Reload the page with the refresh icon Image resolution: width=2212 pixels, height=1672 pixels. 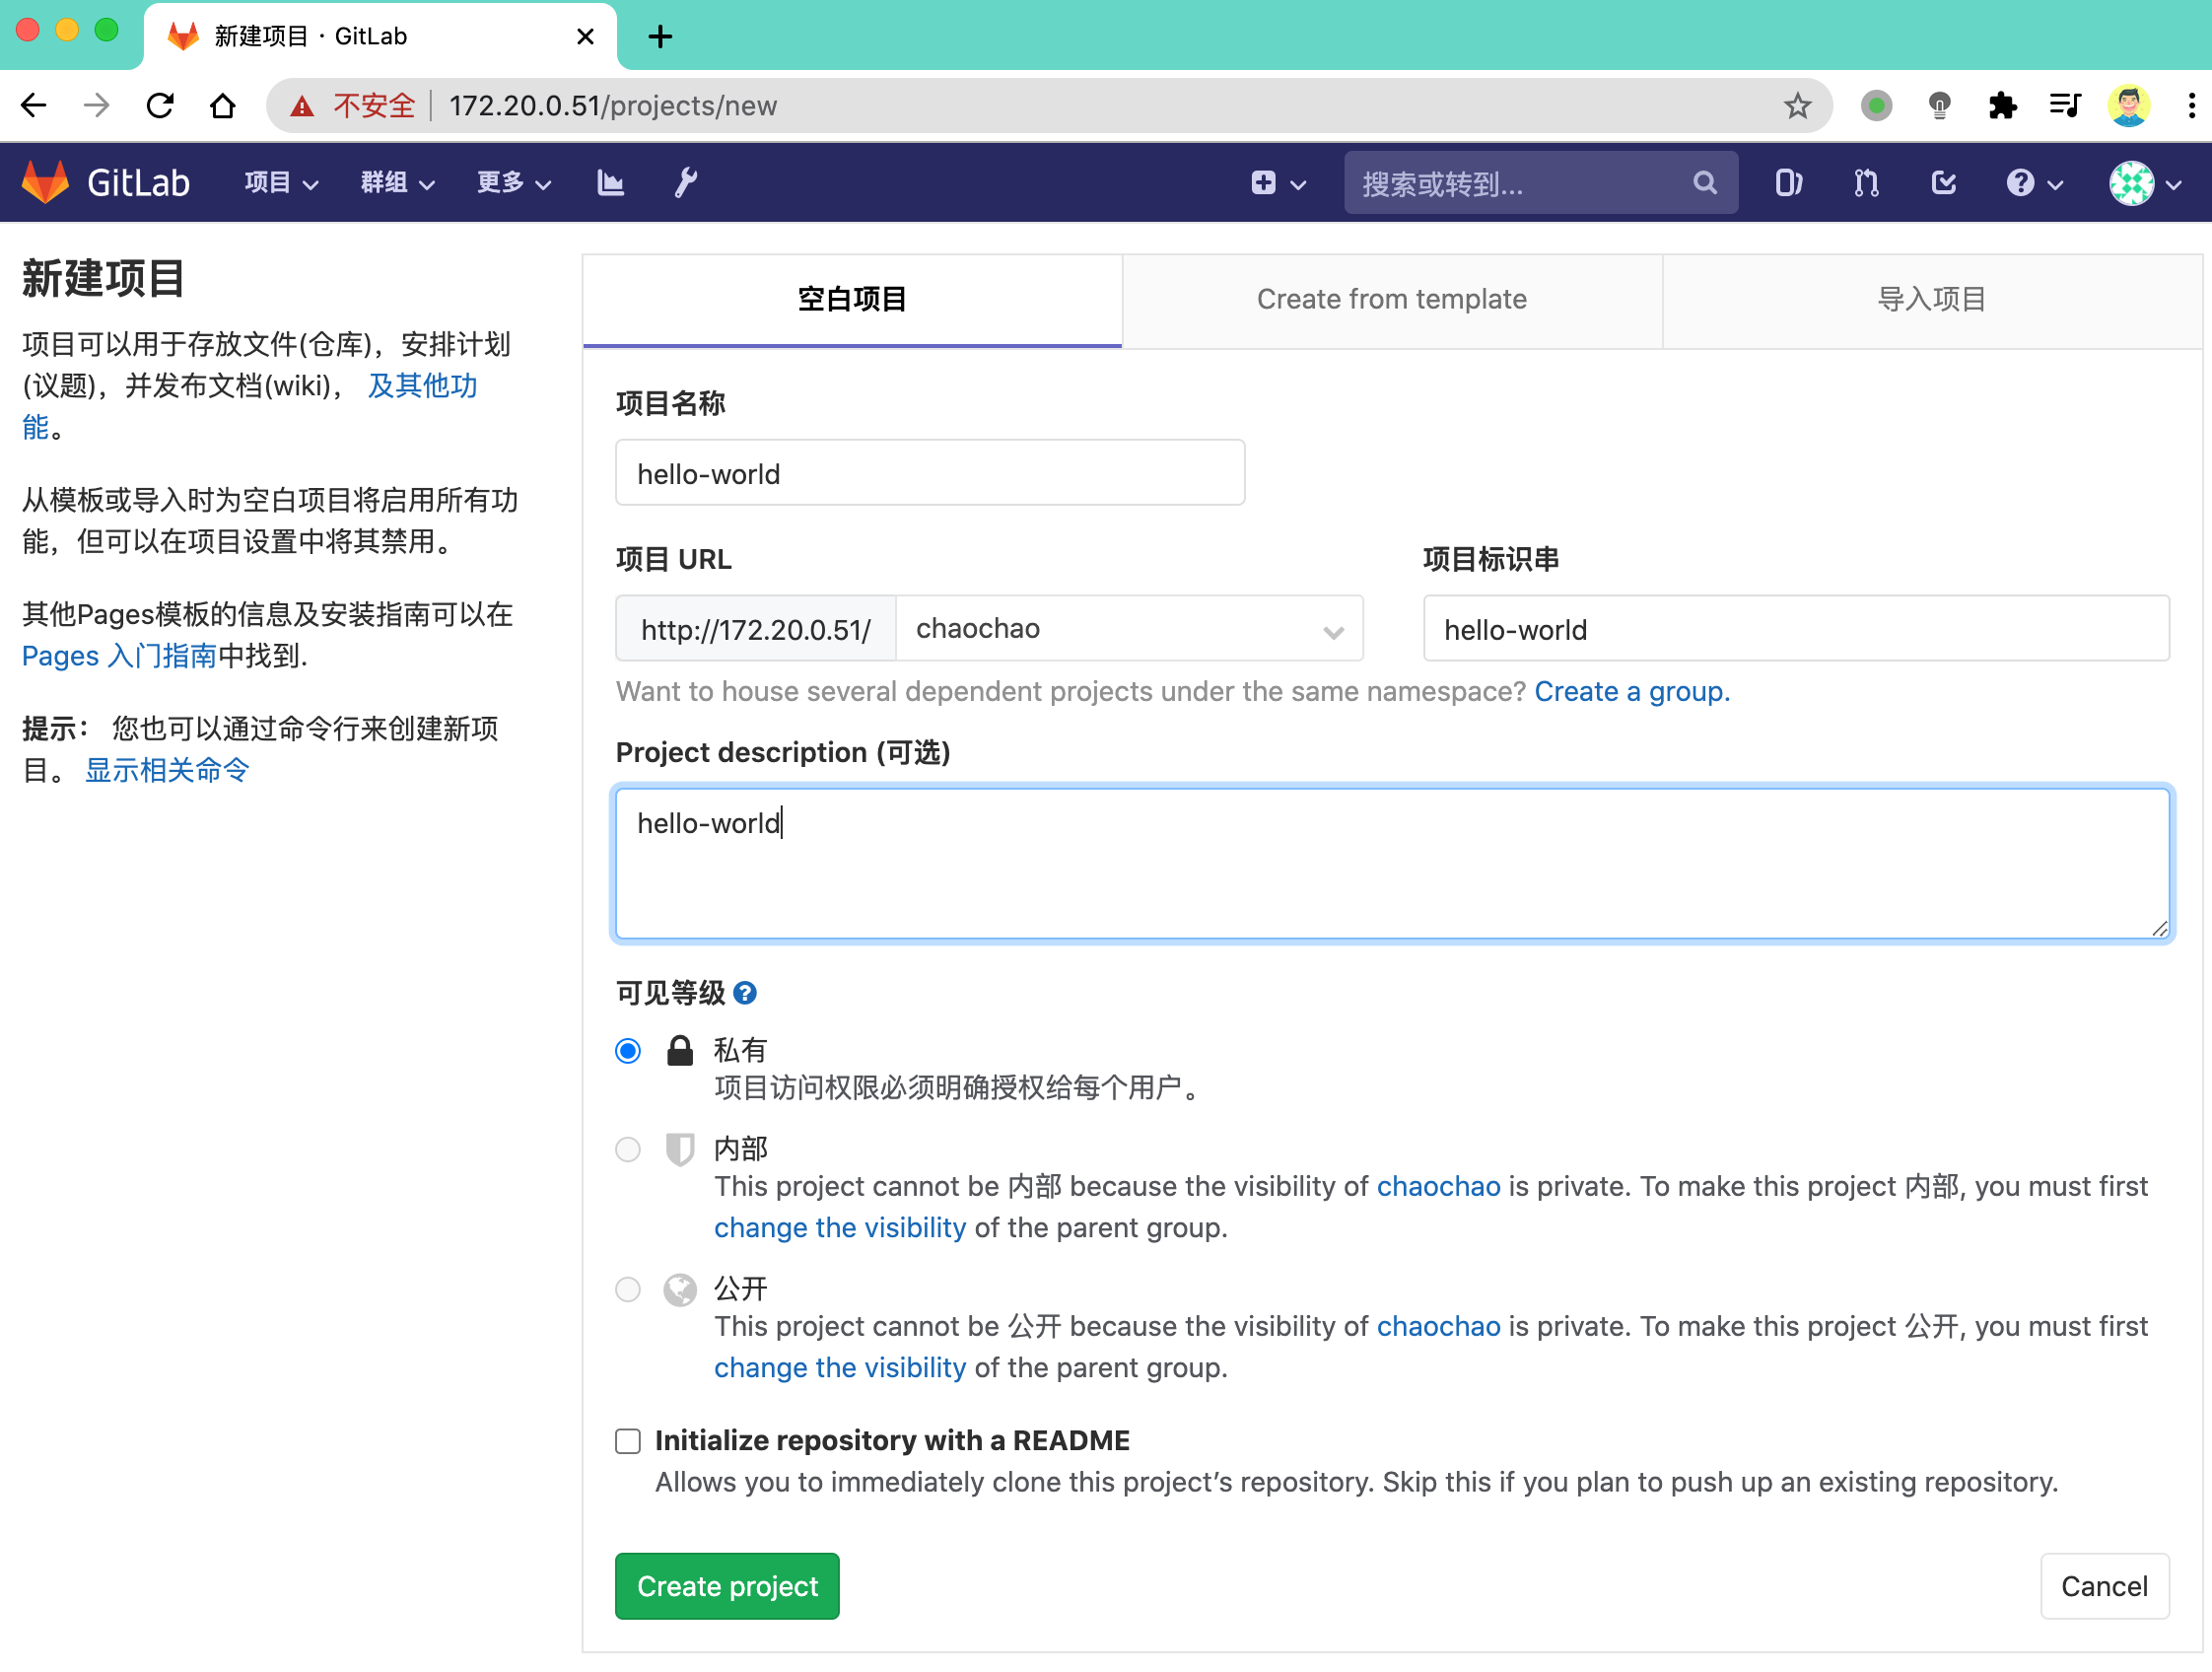[160, 106]
